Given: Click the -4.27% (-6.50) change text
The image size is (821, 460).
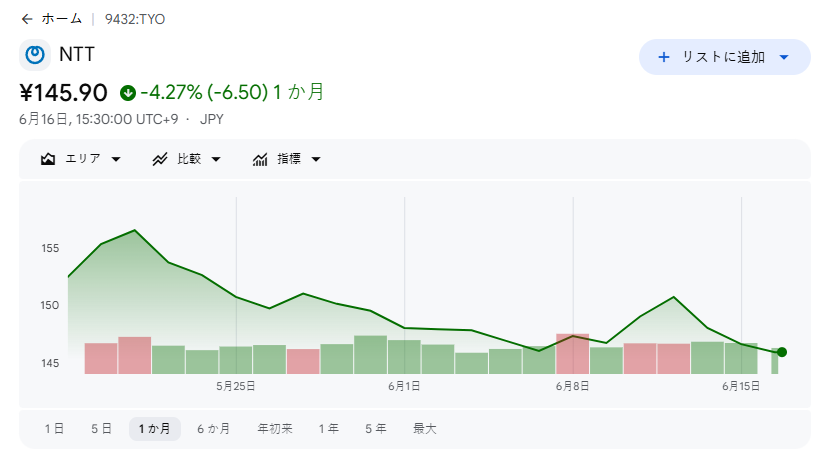Looking at the screenshot, I should 204,93.
